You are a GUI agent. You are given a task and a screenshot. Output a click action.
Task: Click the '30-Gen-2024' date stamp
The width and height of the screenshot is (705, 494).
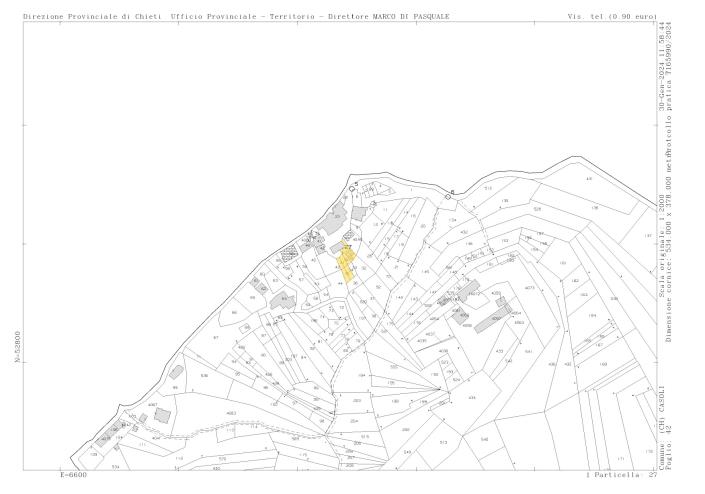point(662,90)
